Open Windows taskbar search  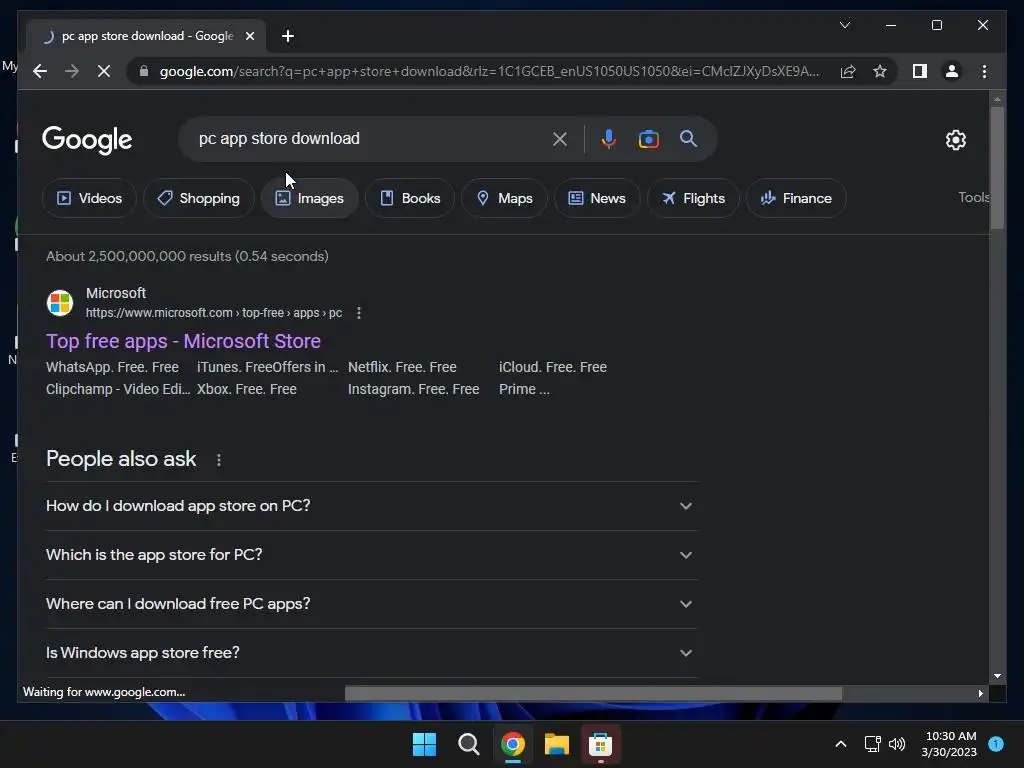click(x=468, y=744)
